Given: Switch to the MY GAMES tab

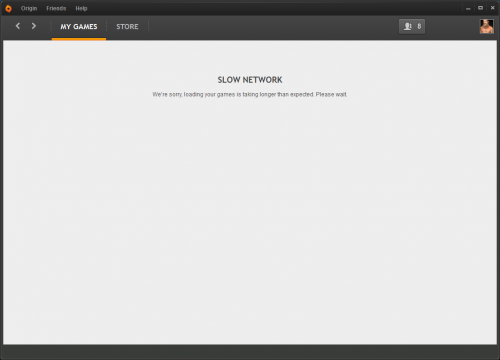Looking at the screenshot, I should tap(79, 27).
